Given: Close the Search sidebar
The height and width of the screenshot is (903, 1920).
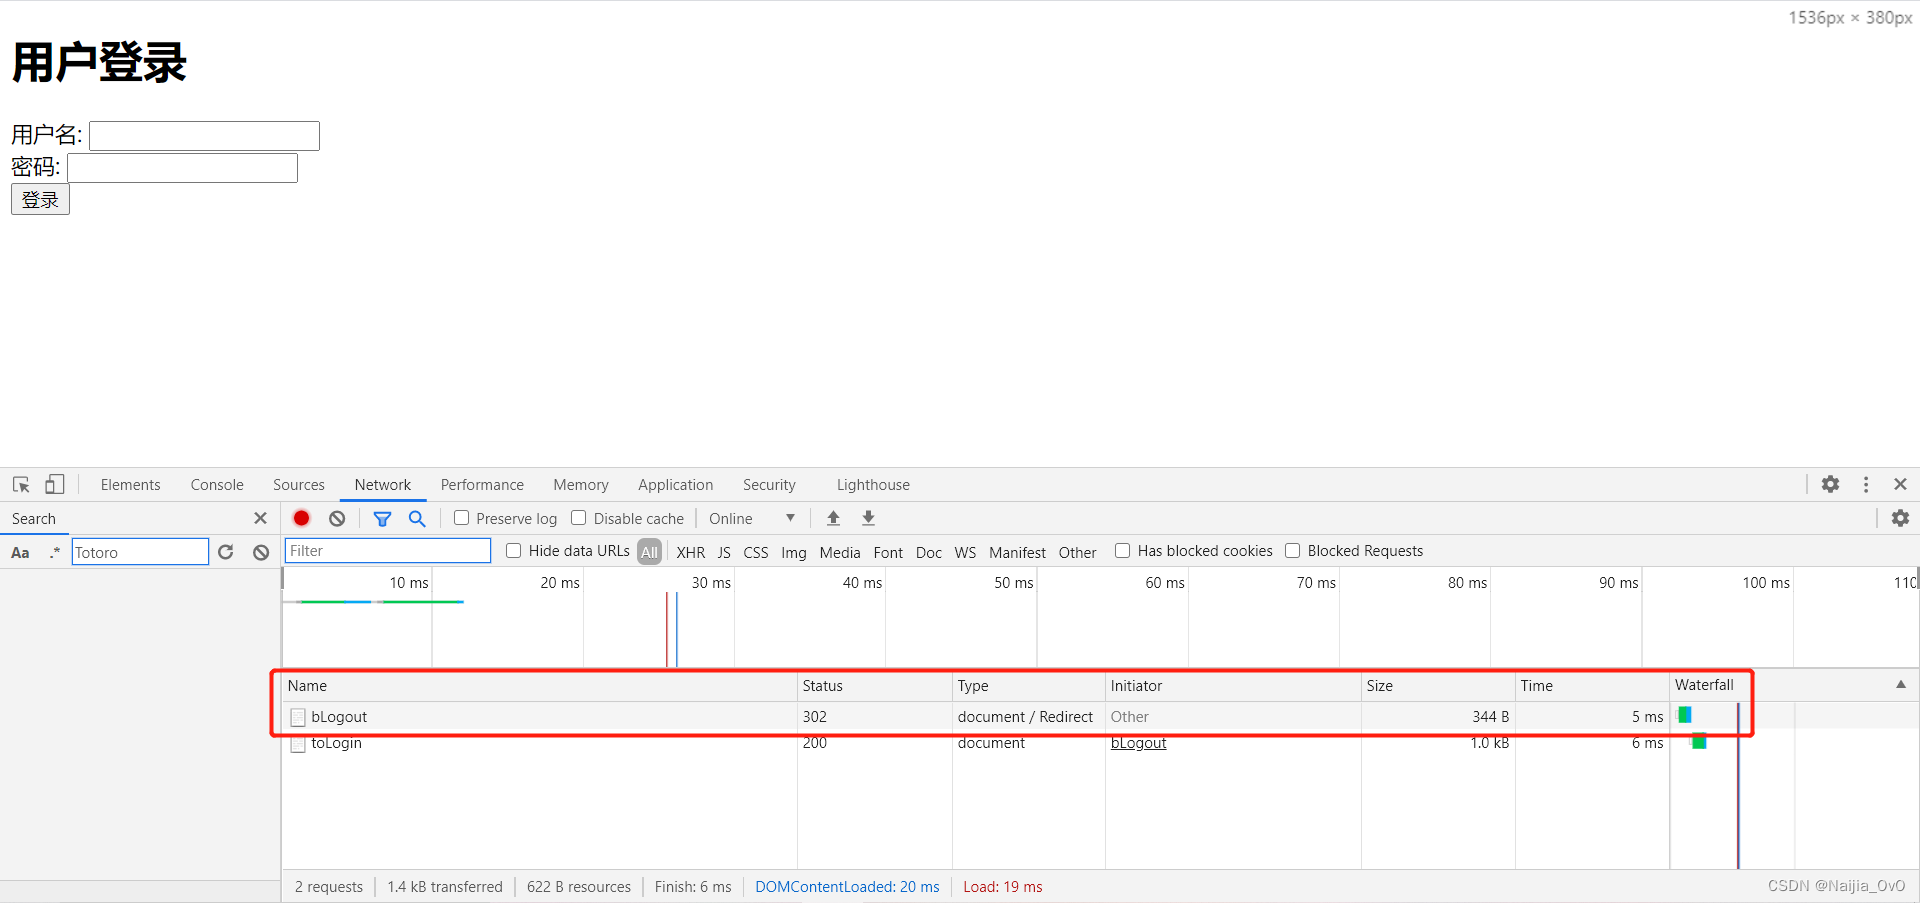Looking at the screenshot, I should point(260,518).
